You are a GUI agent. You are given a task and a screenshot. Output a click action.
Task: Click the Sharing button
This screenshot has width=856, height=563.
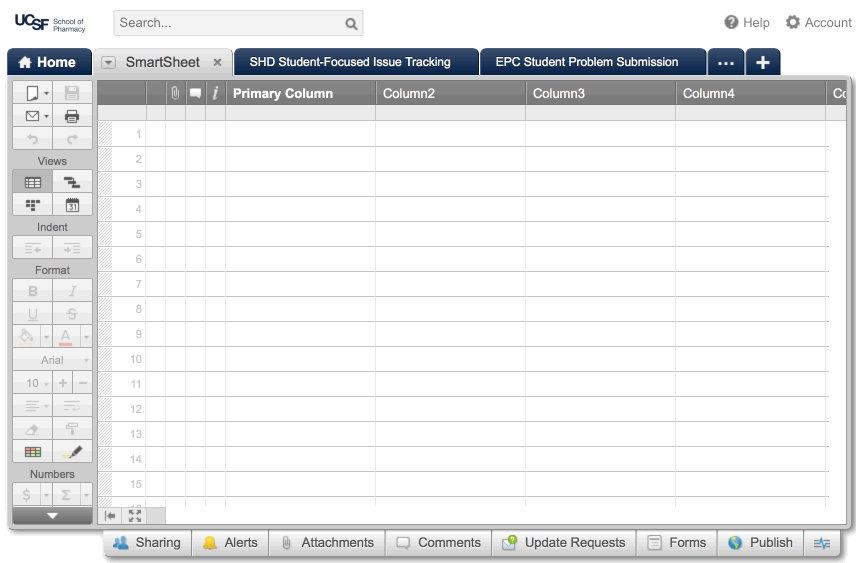[x=147, y=543]
